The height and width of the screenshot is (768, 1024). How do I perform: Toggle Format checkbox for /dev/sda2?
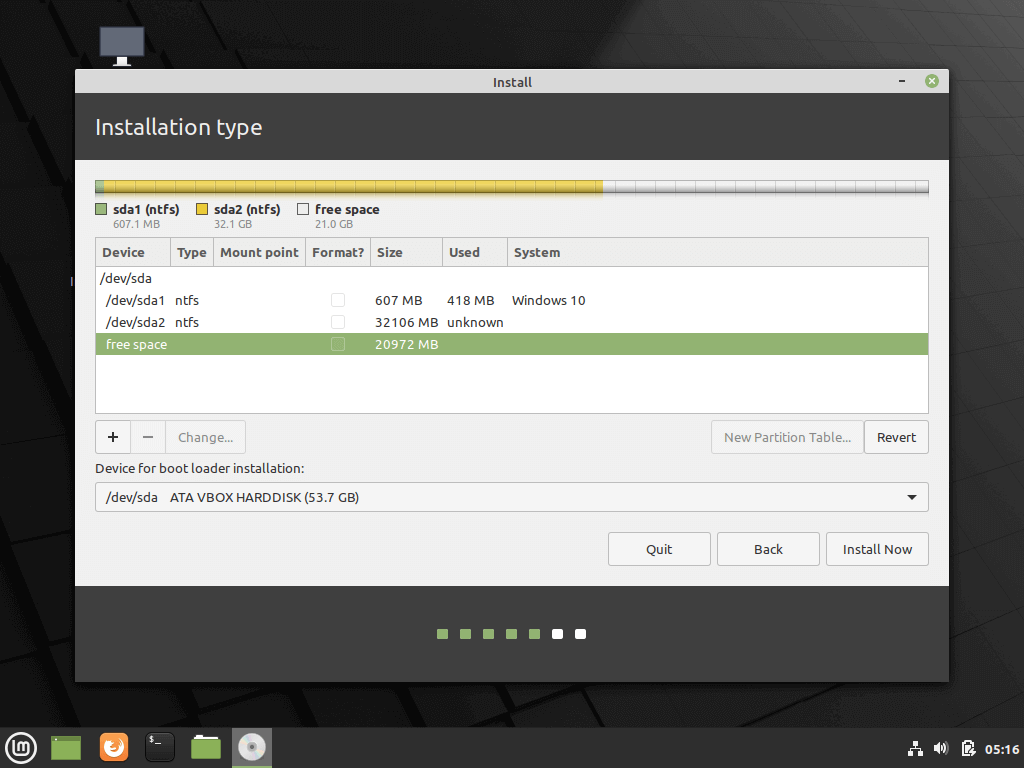coord(338,322)
